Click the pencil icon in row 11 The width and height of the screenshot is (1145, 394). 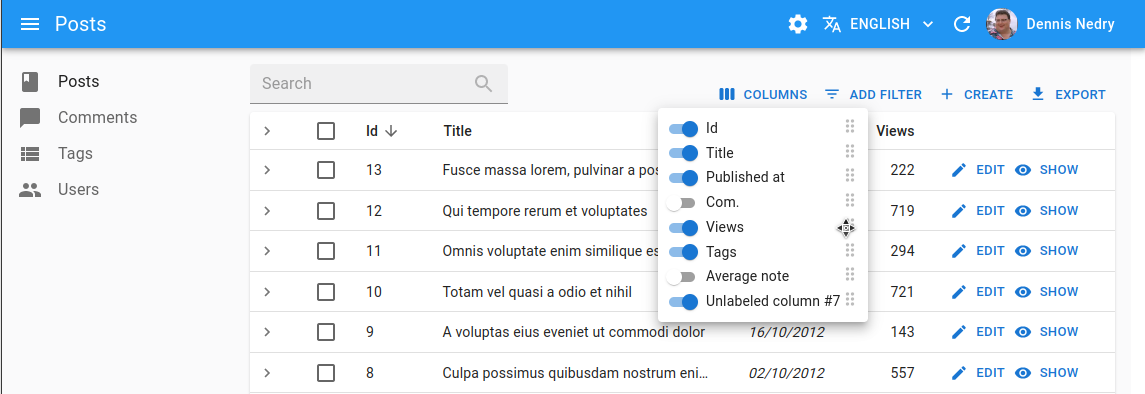[959, 251]
